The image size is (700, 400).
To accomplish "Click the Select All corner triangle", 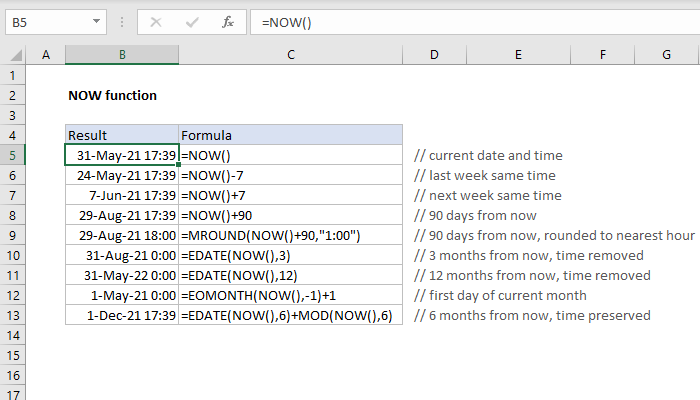I will tap(17, 55).
